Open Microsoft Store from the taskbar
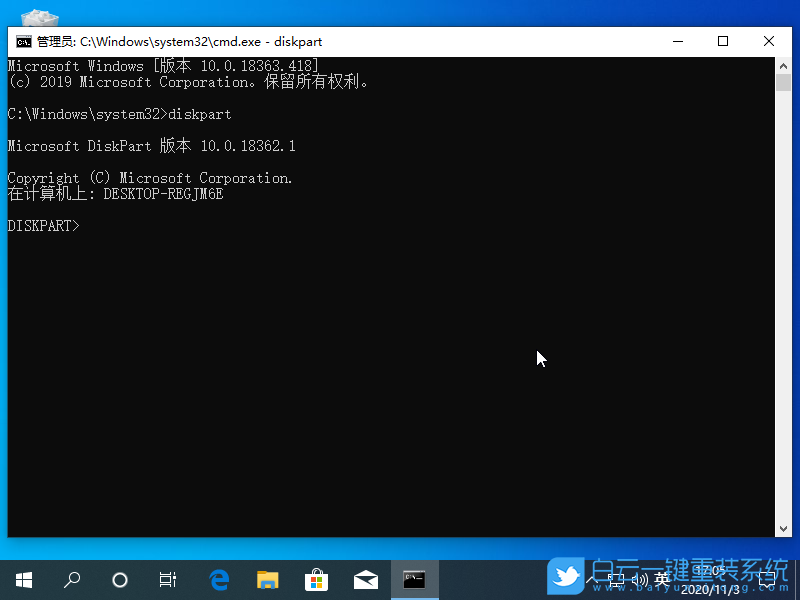The image size is (800, 600). 316,579
